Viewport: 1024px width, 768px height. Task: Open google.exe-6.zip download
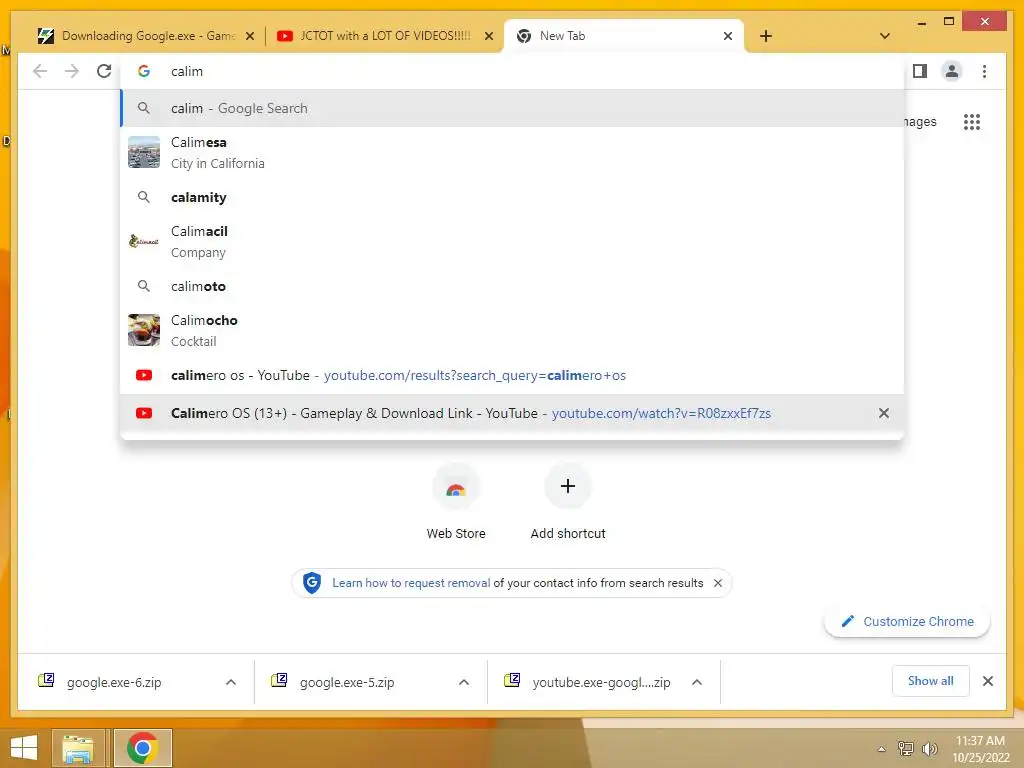pyautogui.click(x=114, y=682)
